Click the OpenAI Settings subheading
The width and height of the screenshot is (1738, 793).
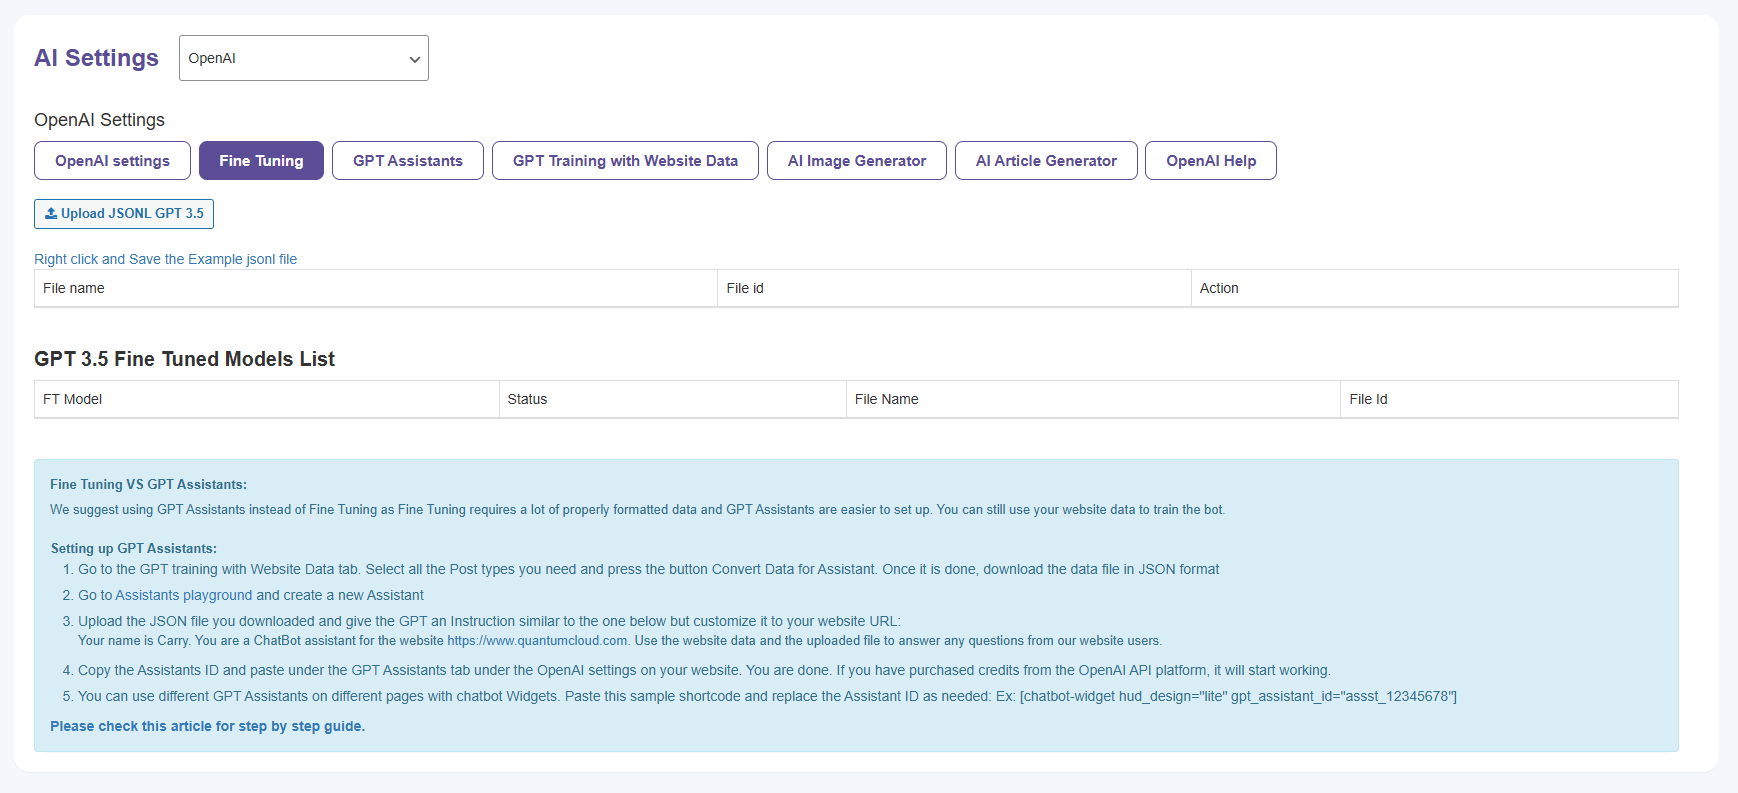(x=99, y=120)
